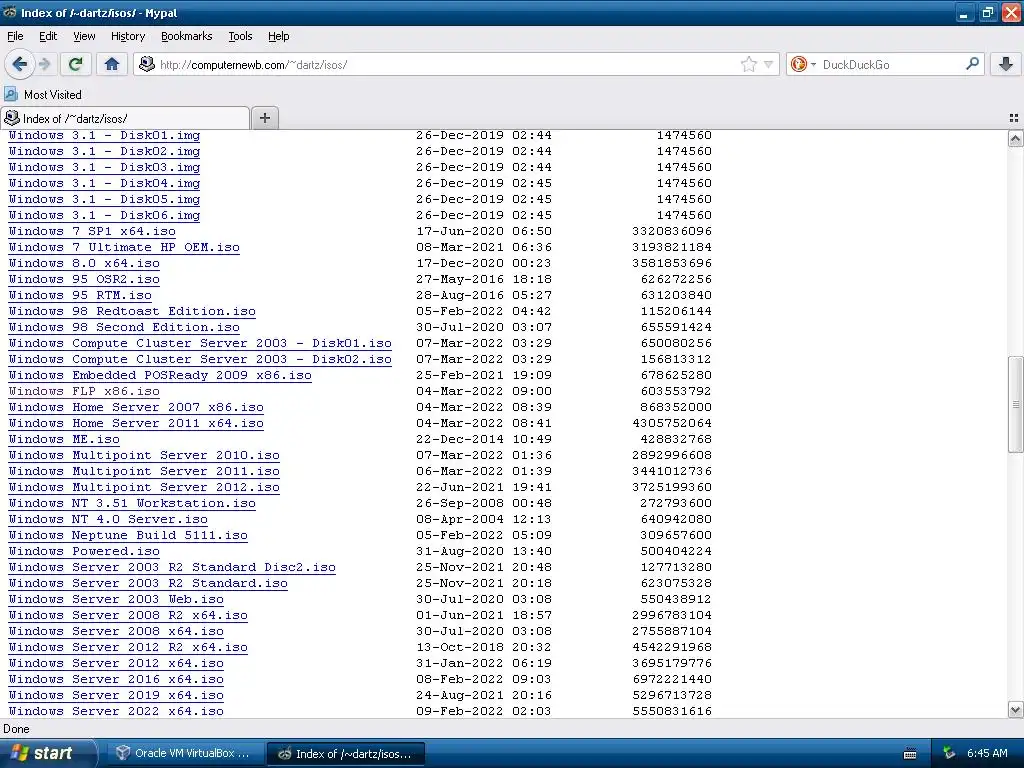Screen dimensions: 1024x768
Task: Download Windows Powered.iso
Action: click(x=84, y=551)
